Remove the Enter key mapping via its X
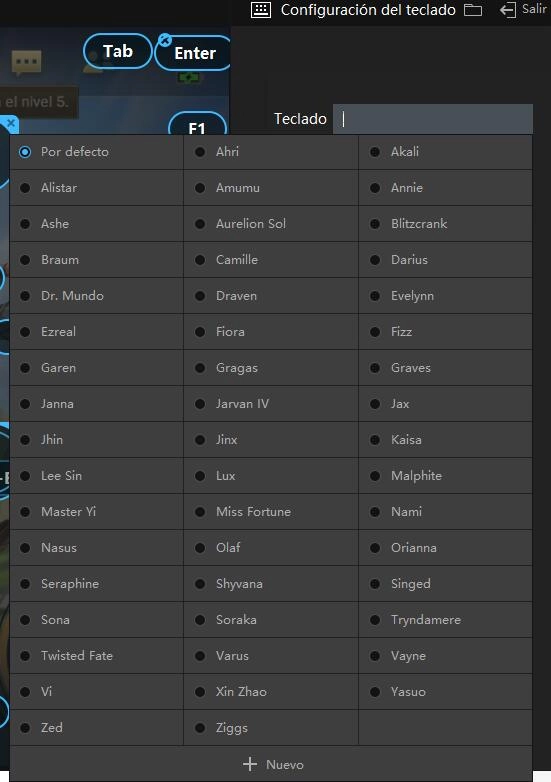 (x=165, y=40)
